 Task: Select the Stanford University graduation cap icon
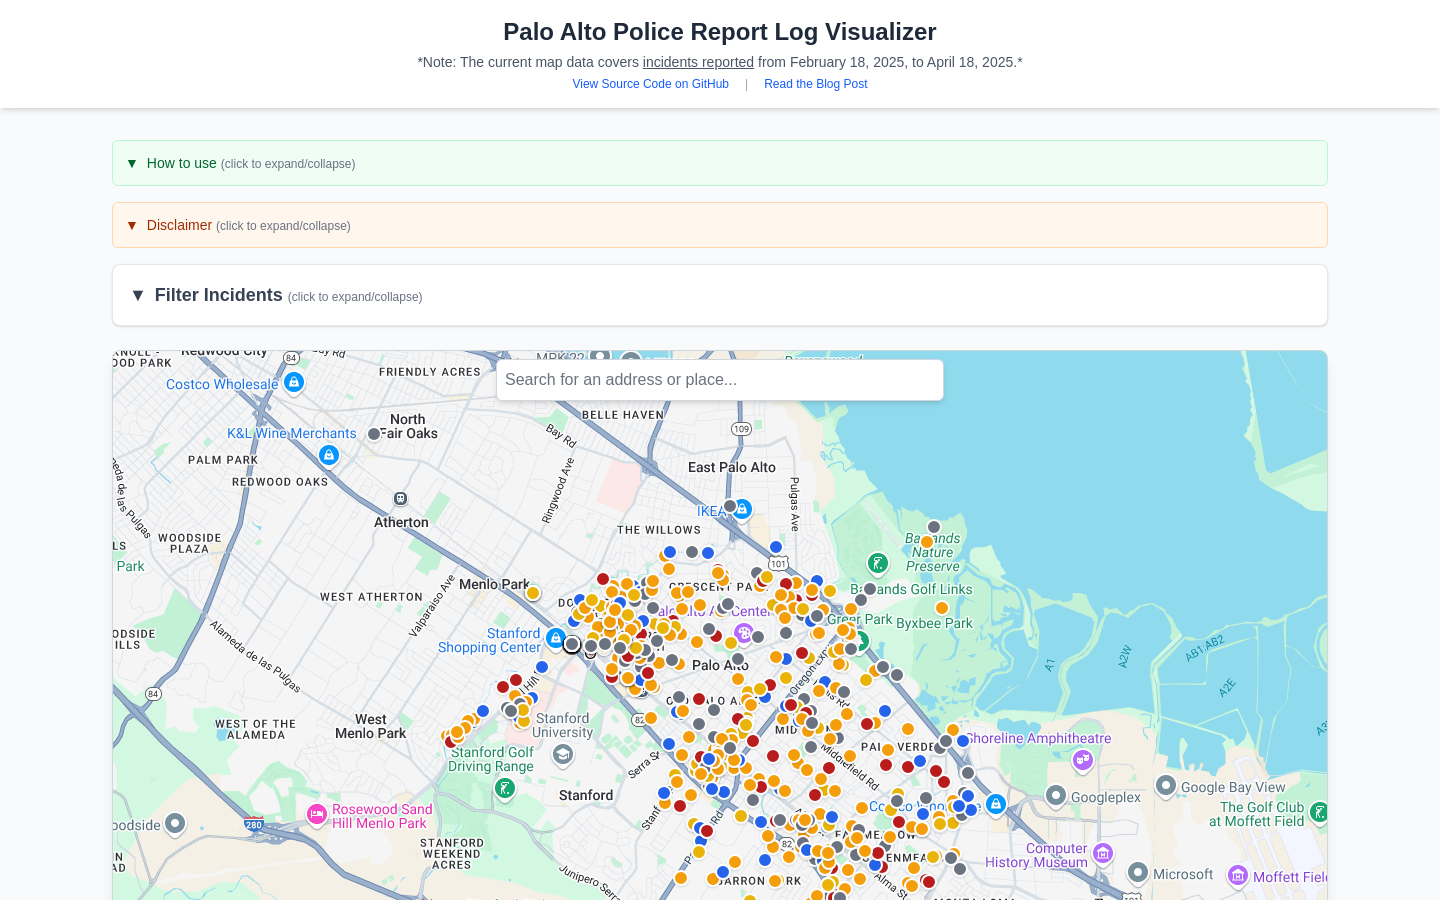tap(563, 755)
